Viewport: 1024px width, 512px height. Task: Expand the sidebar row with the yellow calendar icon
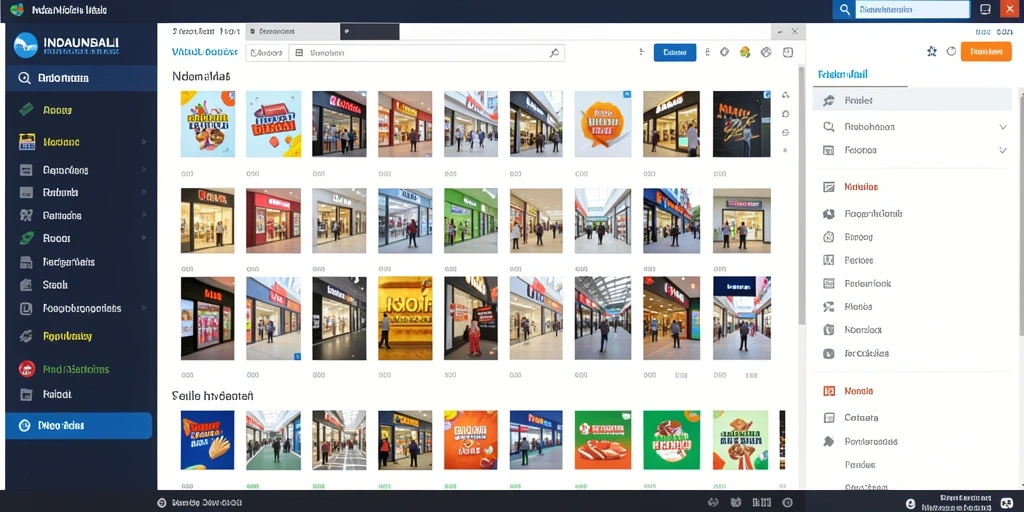click(x=144, y=142)
